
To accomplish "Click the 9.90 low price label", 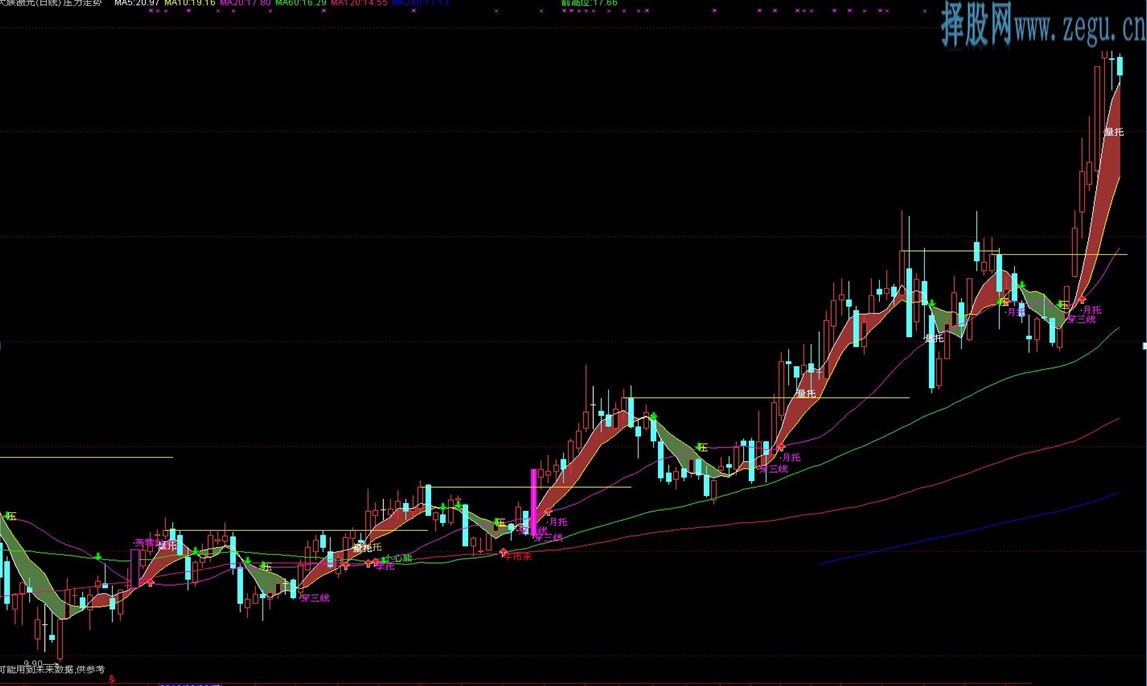I will pos(34,664).
